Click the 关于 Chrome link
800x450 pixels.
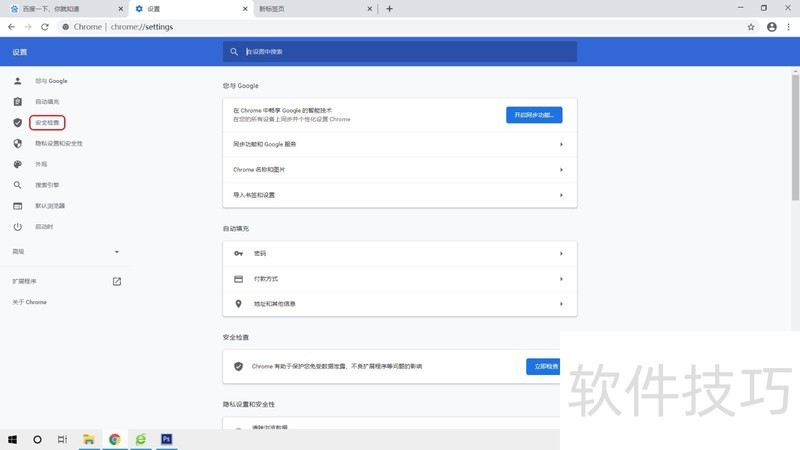click(x=29, y=302)
